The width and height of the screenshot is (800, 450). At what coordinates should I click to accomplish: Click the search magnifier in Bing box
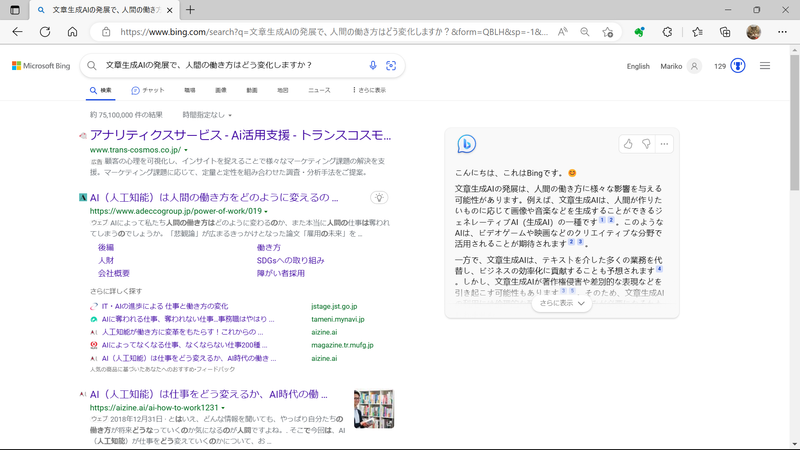pyautogui.click(x=91, y=65)
